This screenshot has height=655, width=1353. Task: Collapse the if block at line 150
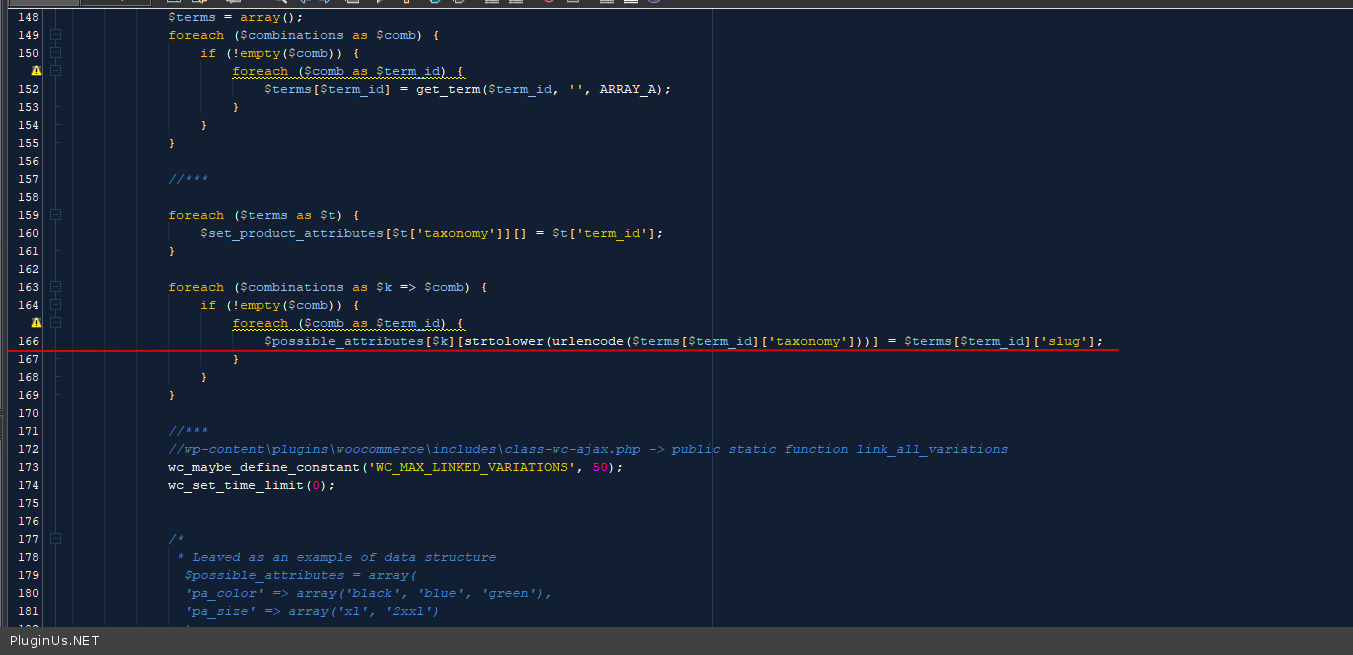click(x=56, y=53)
